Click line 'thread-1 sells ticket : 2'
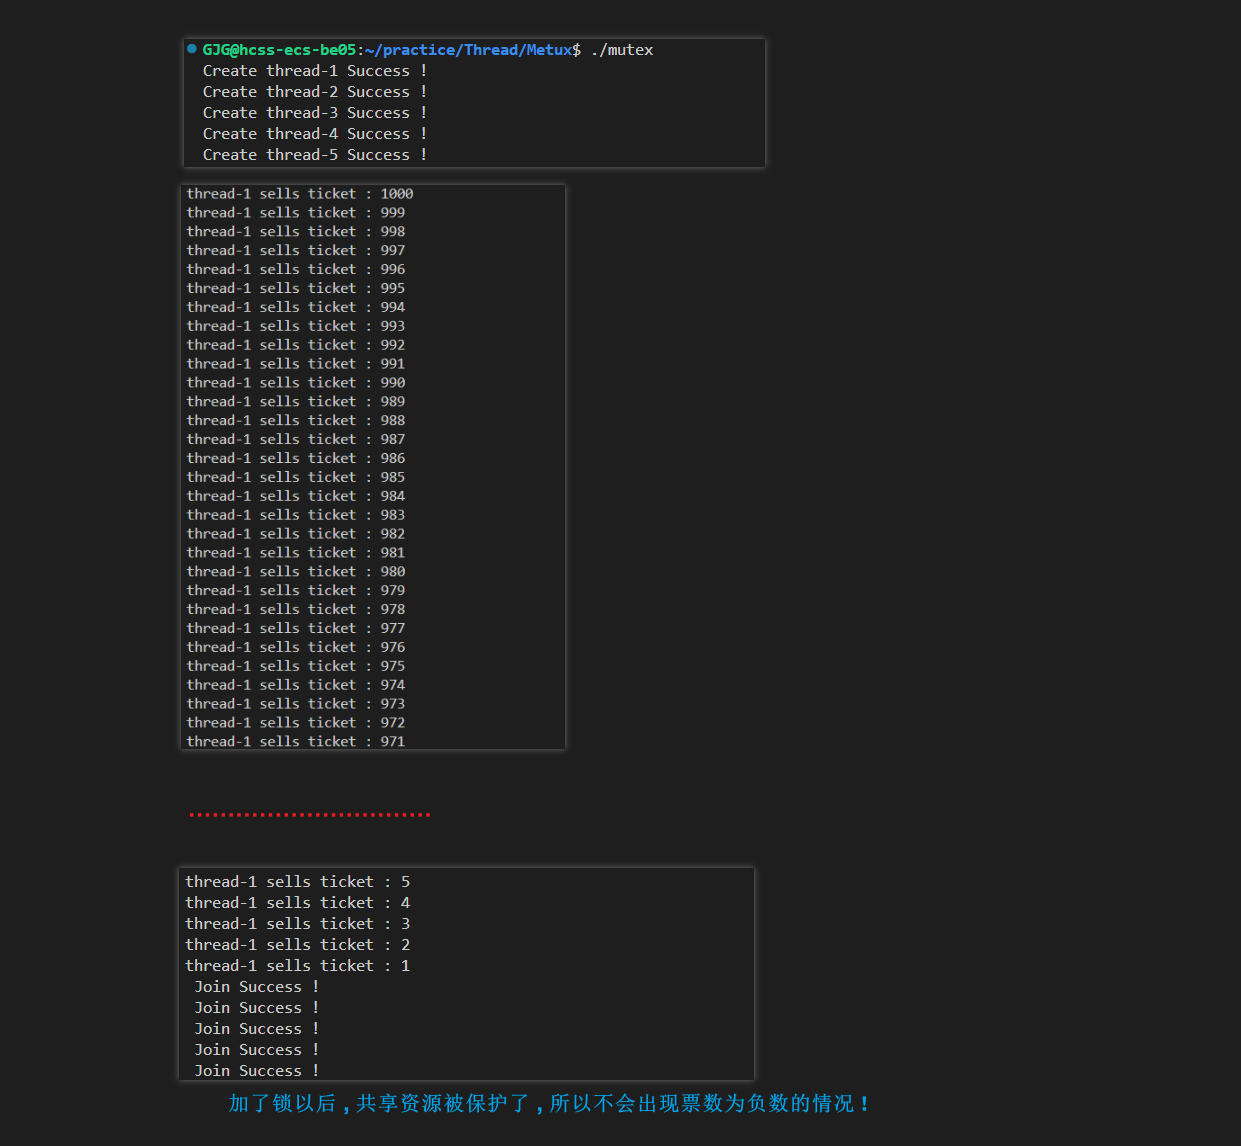The height and width of the screenshot is (1146, 1241). [298, 945]
